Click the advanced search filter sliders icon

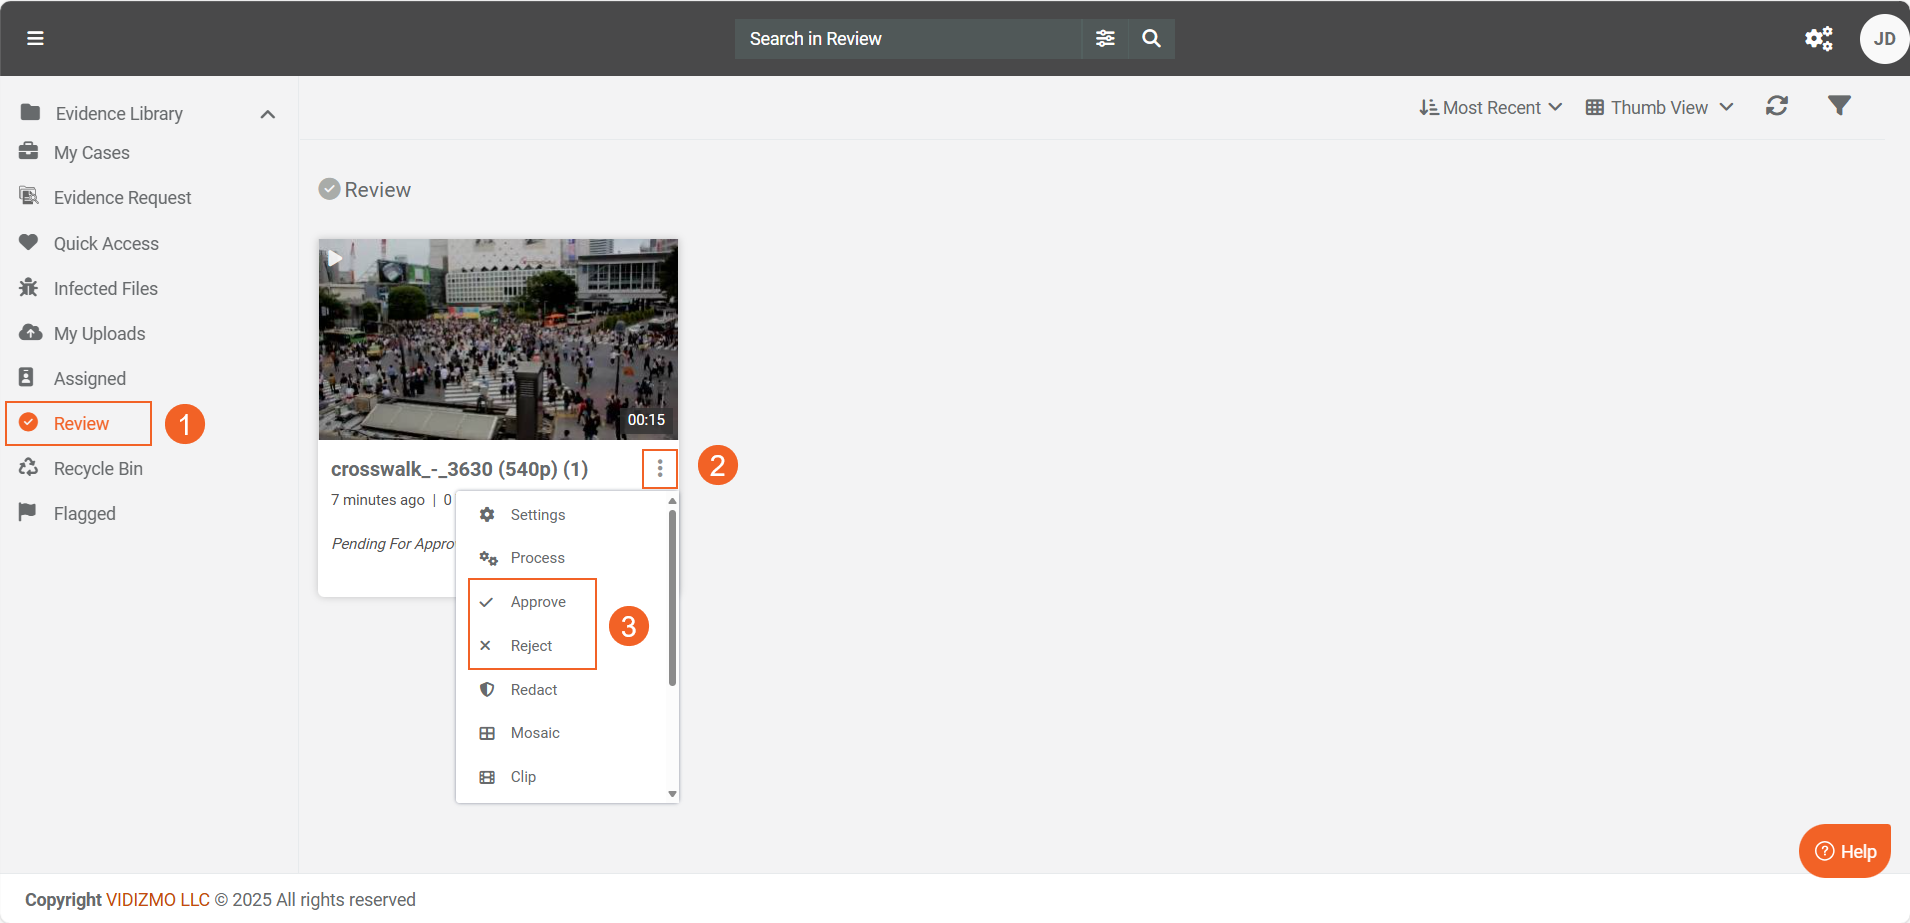point(1105,38)
